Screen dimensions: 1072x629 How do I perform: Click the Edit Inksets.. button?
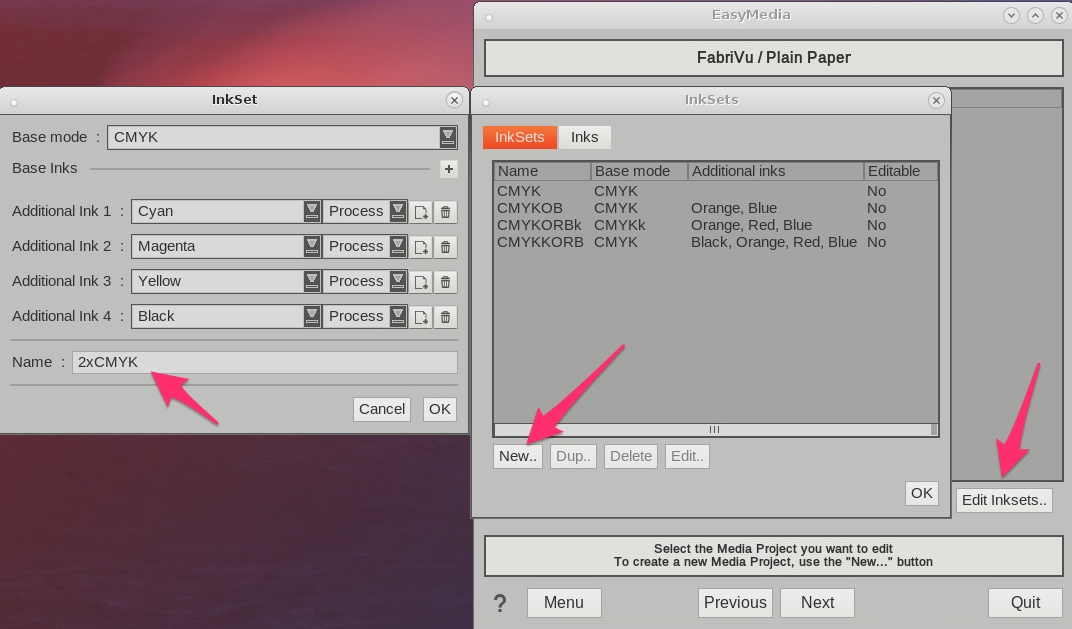(x=1004, y=500)
